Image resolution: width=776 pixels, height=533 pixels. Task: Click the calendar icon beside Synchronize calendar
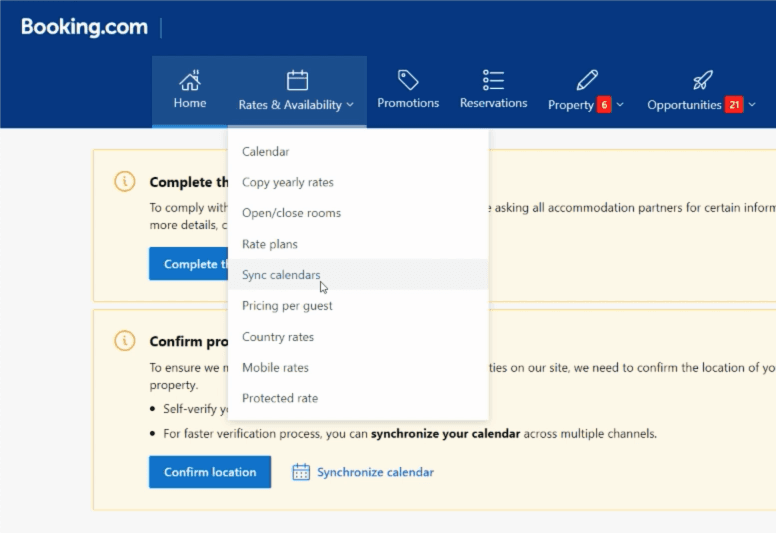(x=301, y=472)
